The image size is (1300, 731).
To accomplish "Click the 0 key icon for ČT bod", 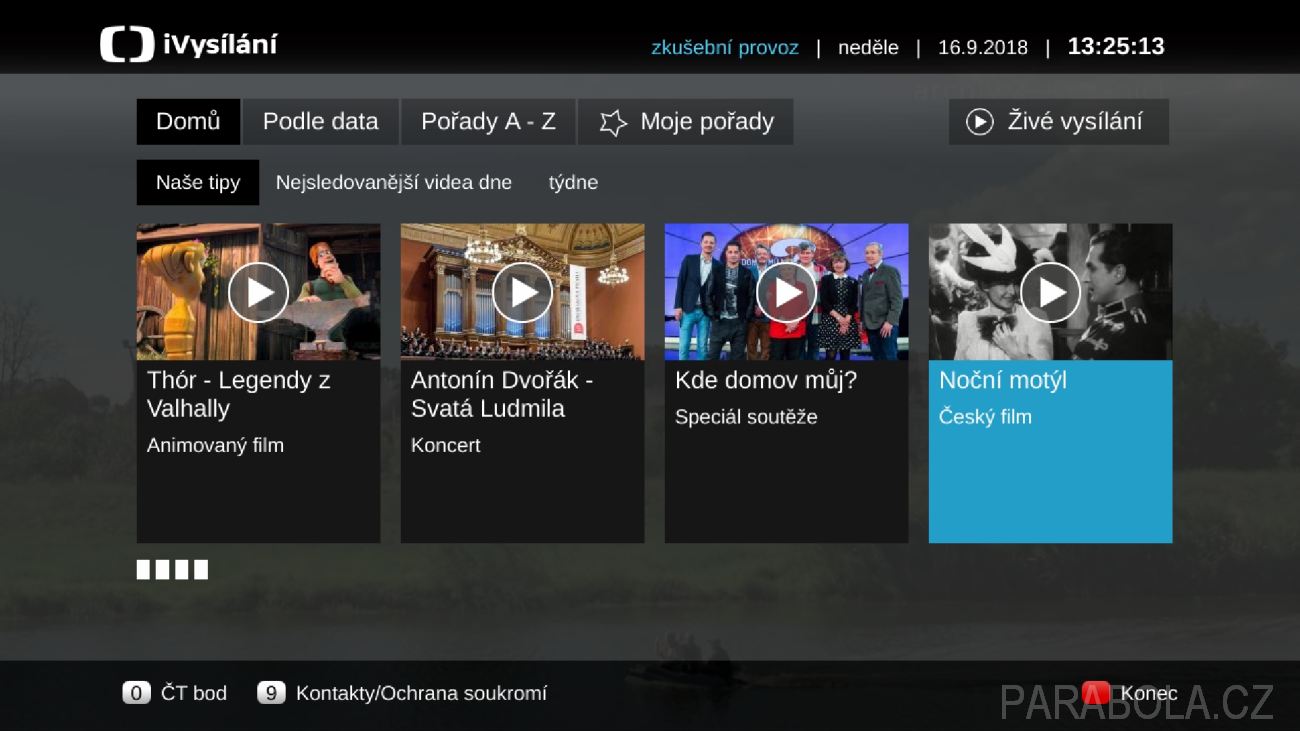I will [137, 693].
